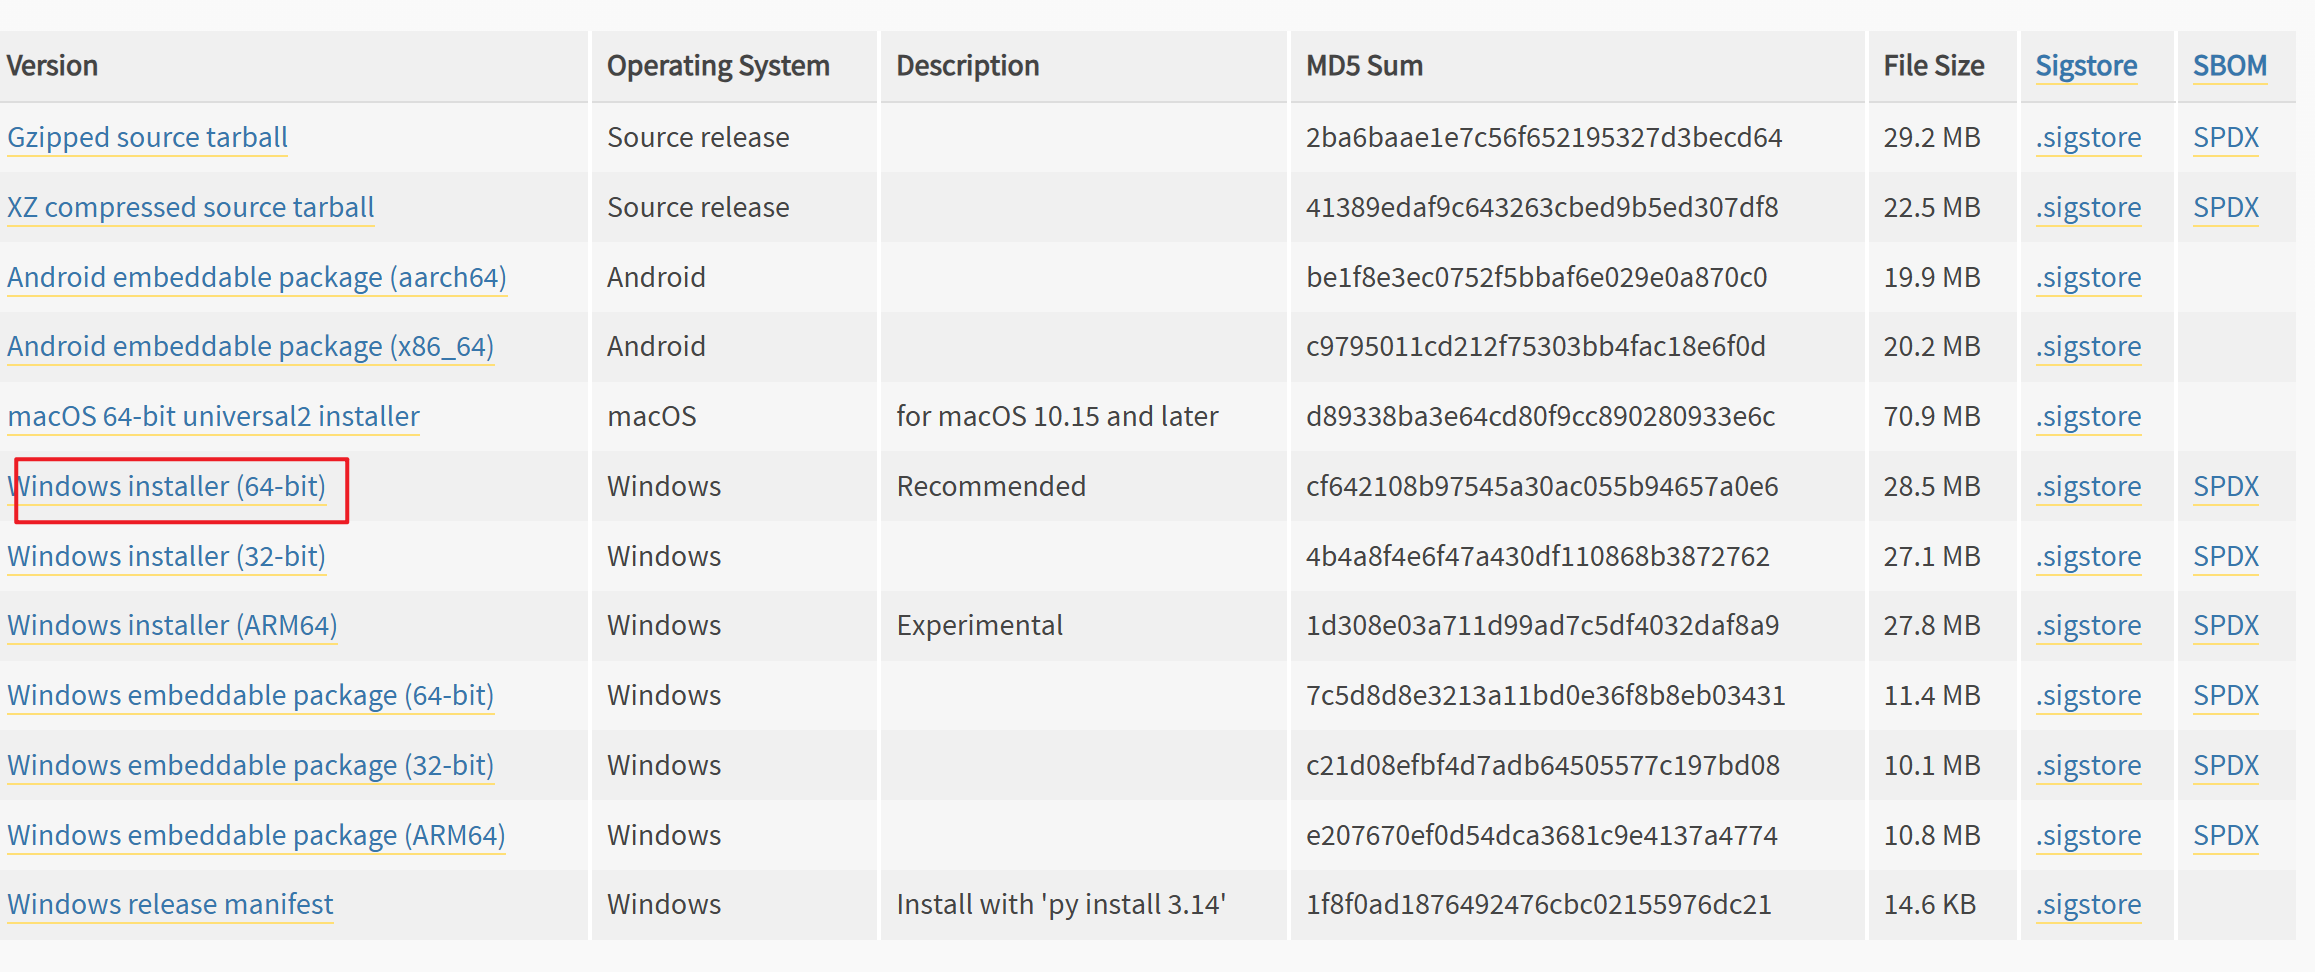This screenshot has width=2315, height=972.
Task: Open the Gzipped source tarball link
Action: point(147,137)
